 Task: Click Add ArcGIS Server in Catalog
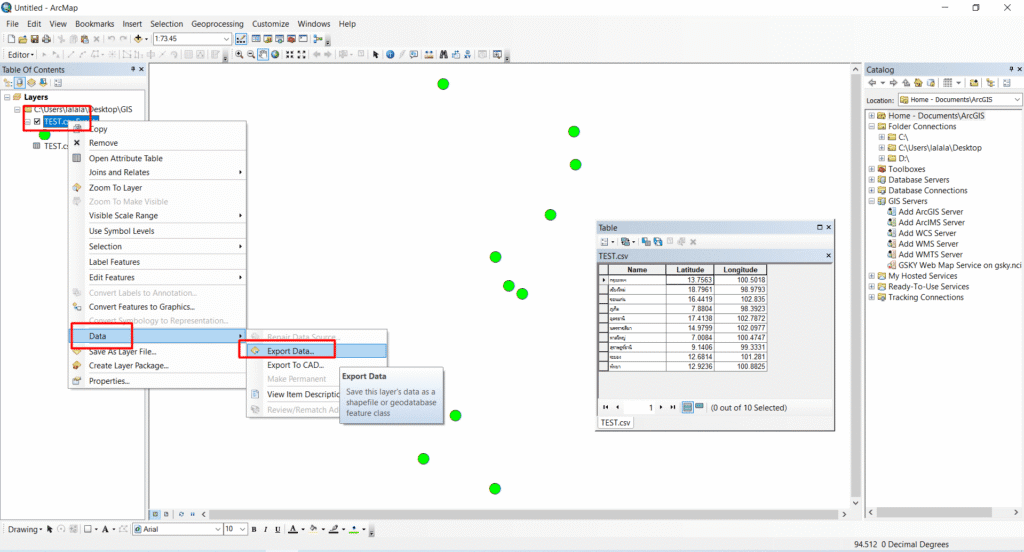[930, 212]
